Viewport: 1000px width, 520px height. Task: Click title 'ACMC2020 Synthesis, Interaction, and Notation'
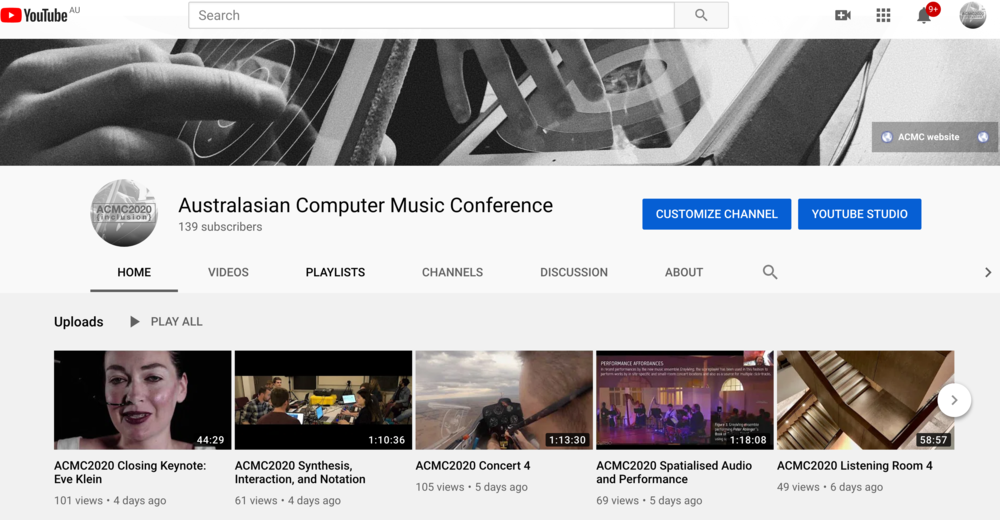point(300,472)
